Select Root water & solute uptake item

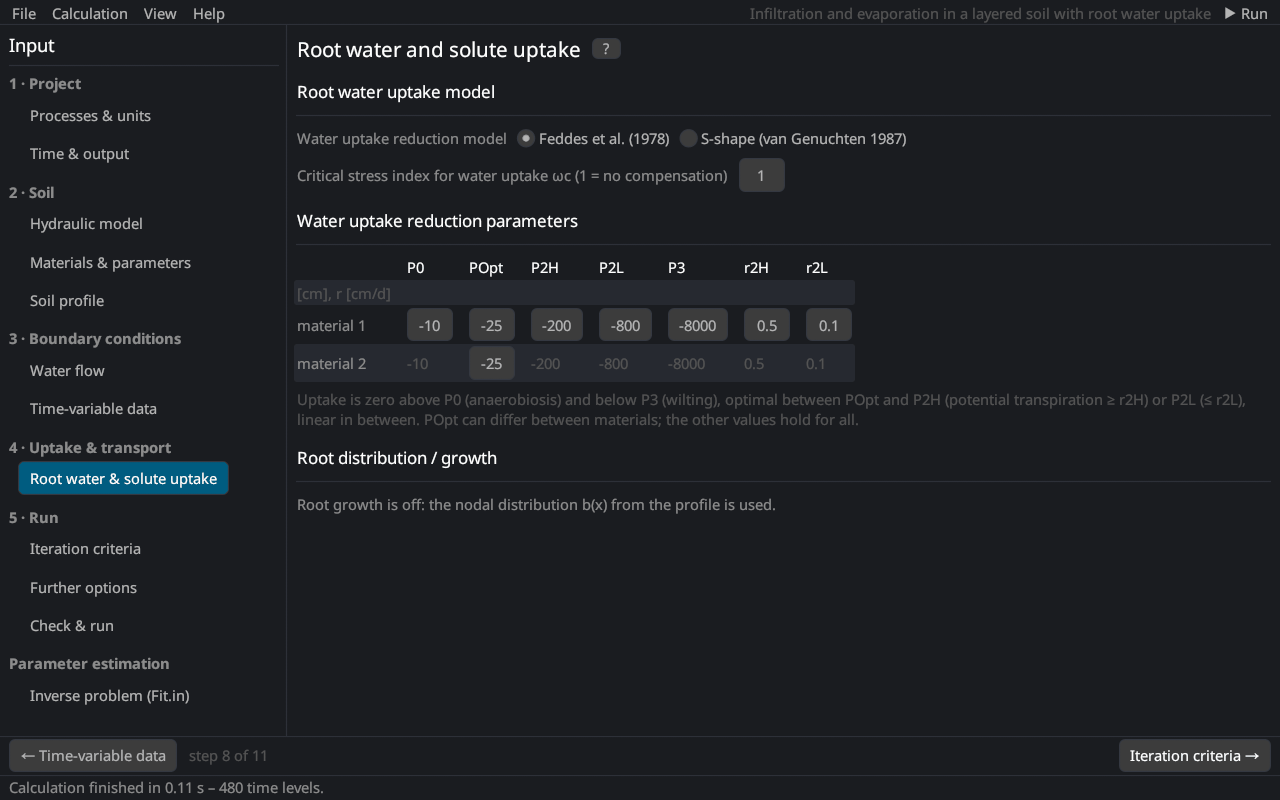point(123,479)
